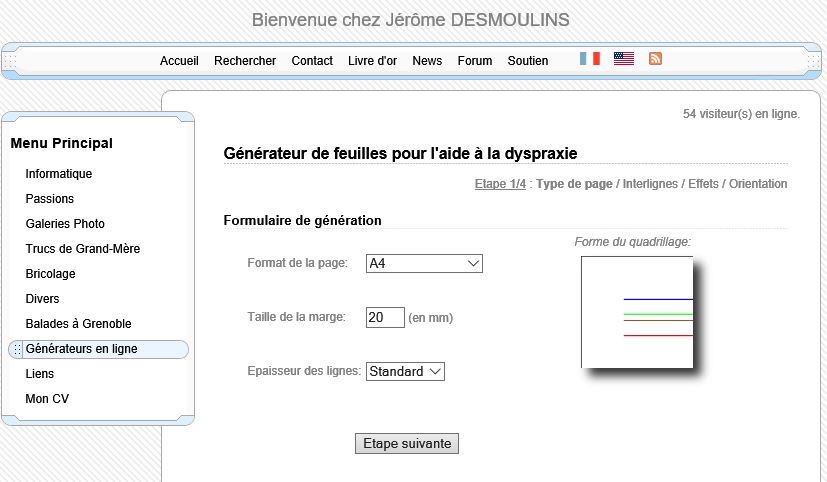Open the Format de la page dropdown
Screen dimensions: 827x482
tap(424, 264)
